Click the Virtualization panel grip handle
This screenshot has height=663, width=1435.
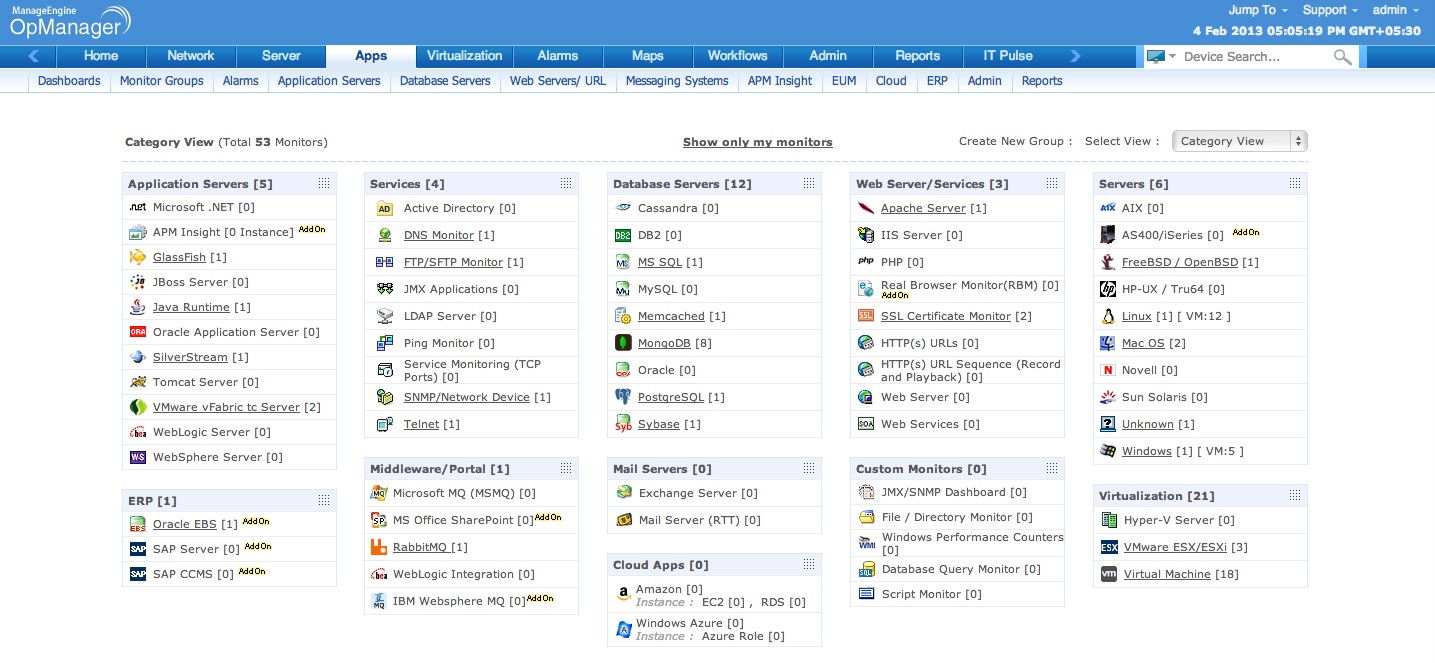click(1295, 496)
